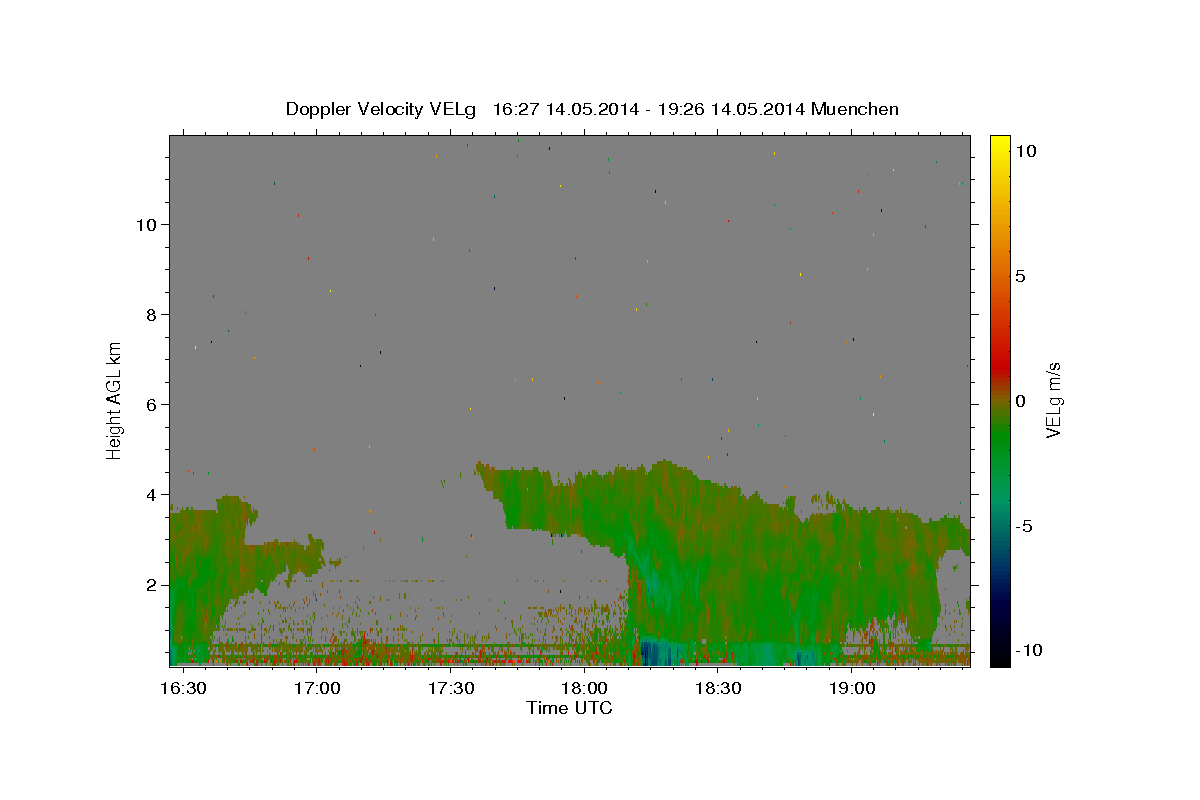
Task: Click the station name 'Muenchen'
Action: tap(856, 109)
